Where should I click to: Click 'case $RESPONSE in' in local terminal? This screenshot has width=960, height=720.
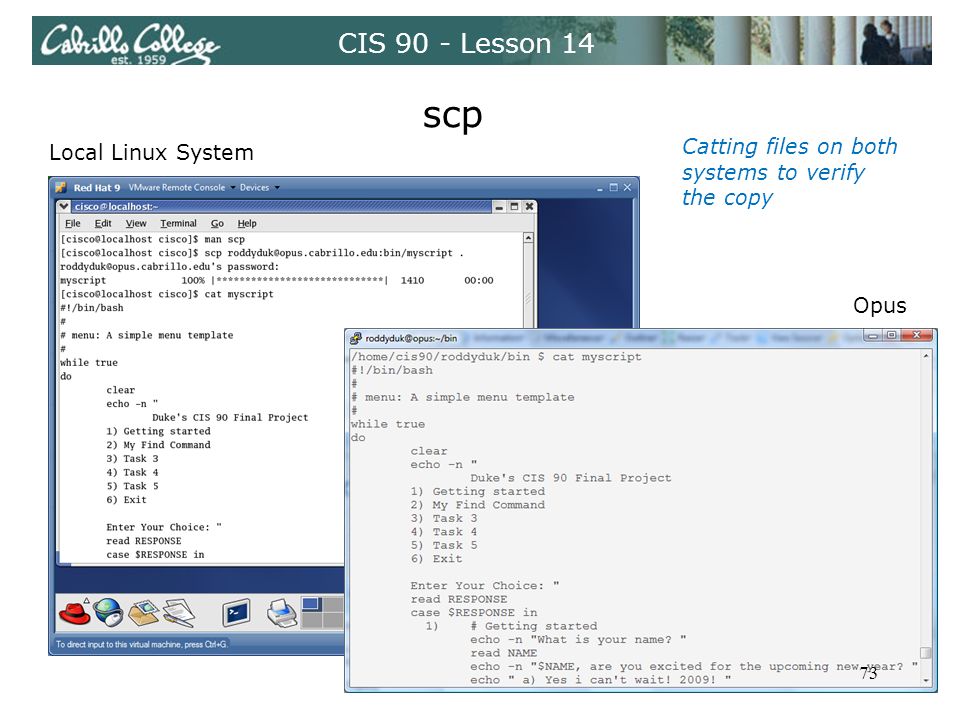[155, 555]
